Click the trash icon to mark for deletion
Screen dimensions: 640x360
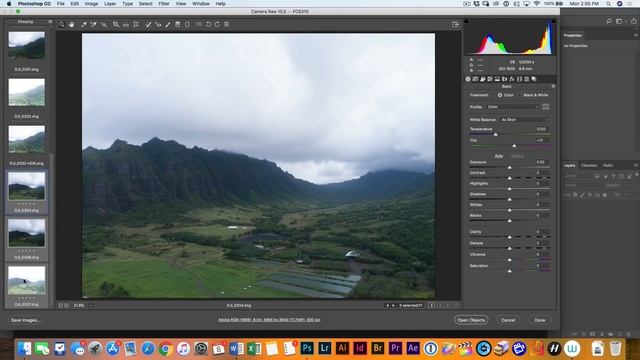227,24
